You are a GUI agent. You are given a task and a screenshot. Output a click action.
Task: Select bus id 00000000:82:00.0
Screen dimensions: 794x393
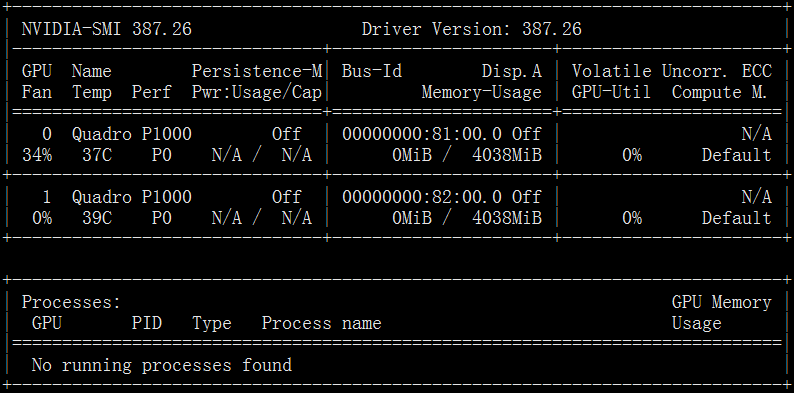[x=422, y=197]
